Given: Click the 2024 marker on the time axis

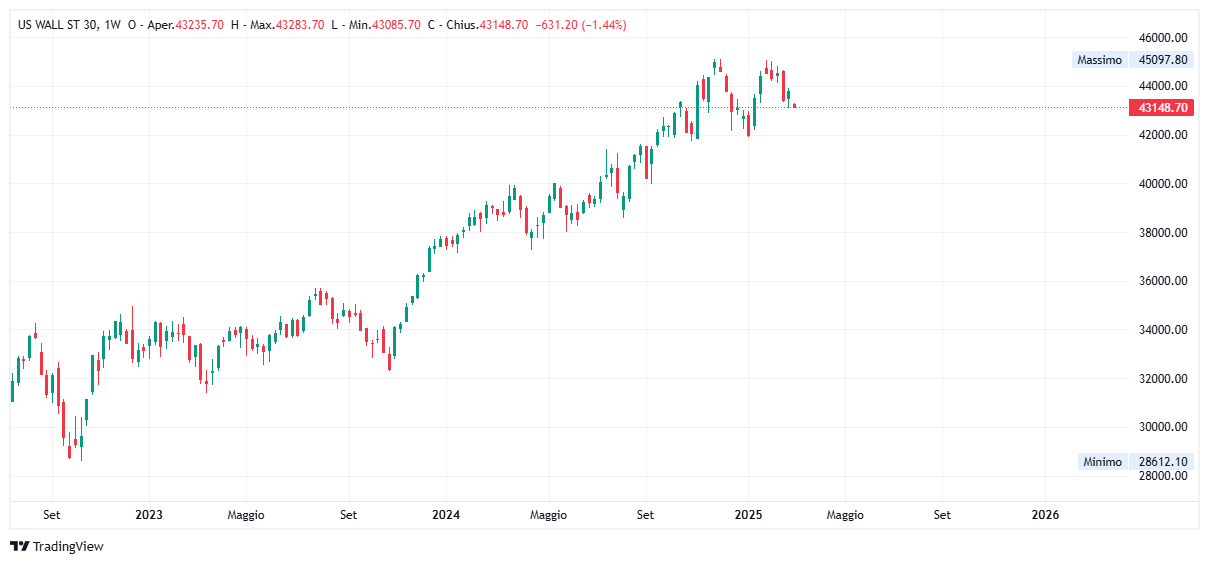Looking at the screenshot, I should click(445, 515).
